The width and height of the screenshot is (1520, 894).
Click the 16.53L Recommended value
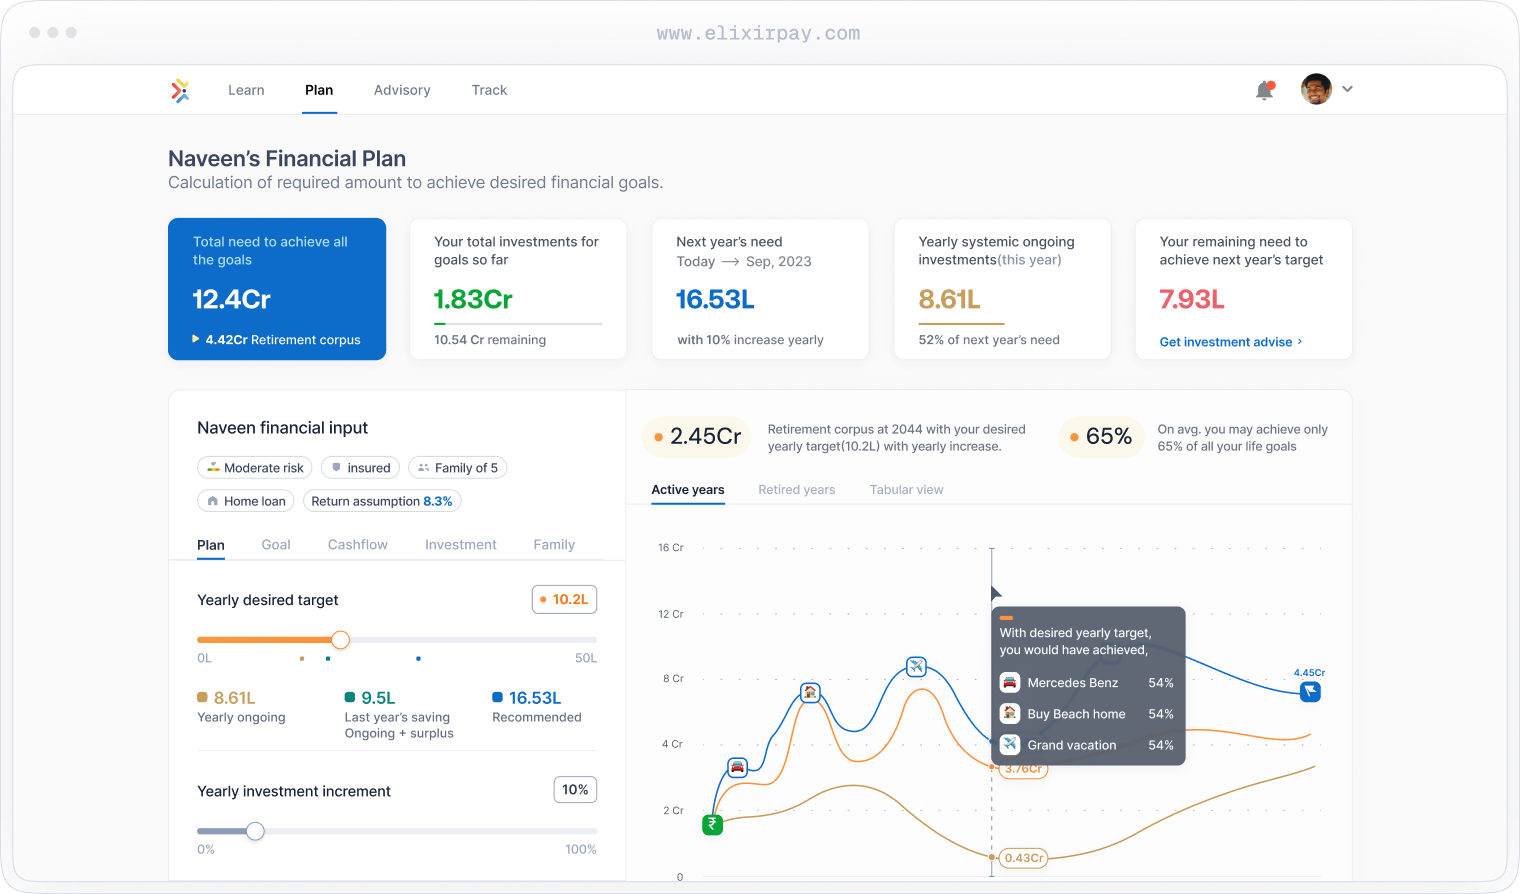click(x=535, y=698)
